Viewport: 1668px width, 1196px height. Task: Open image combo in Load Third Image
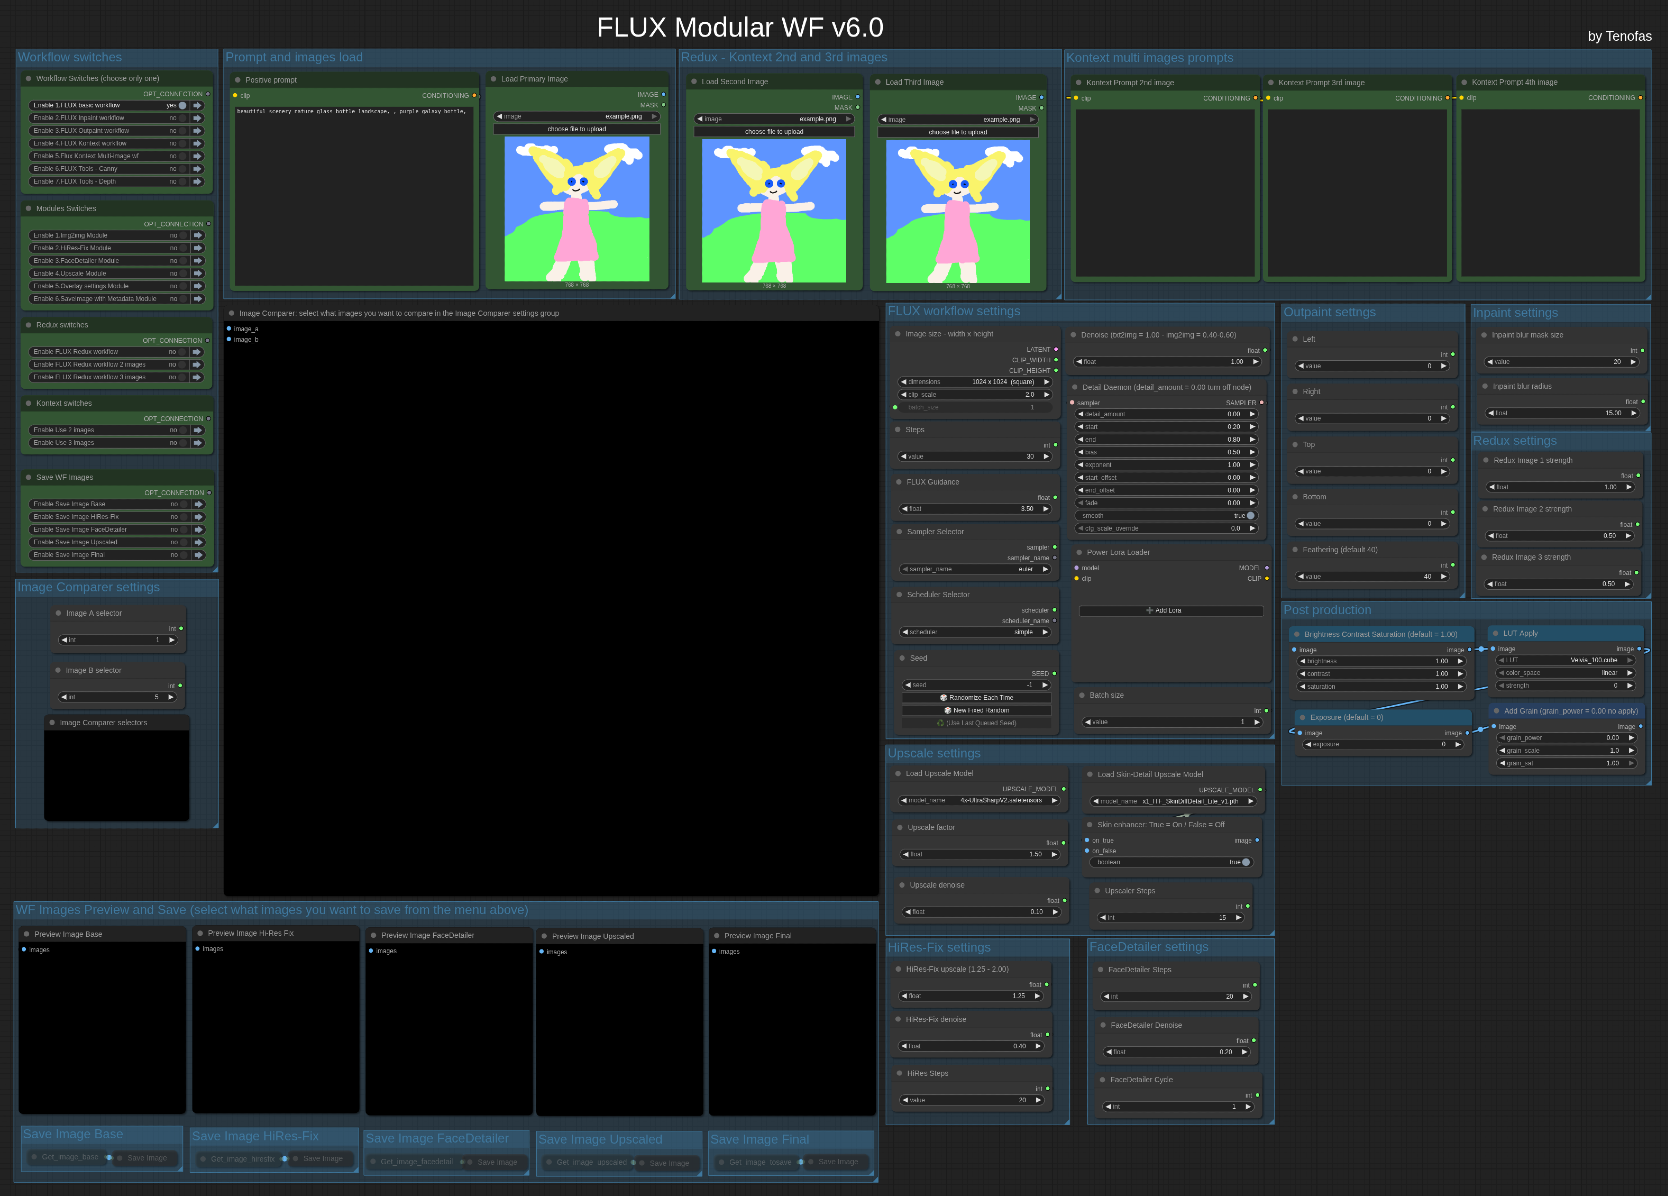[x=958, y=120]
